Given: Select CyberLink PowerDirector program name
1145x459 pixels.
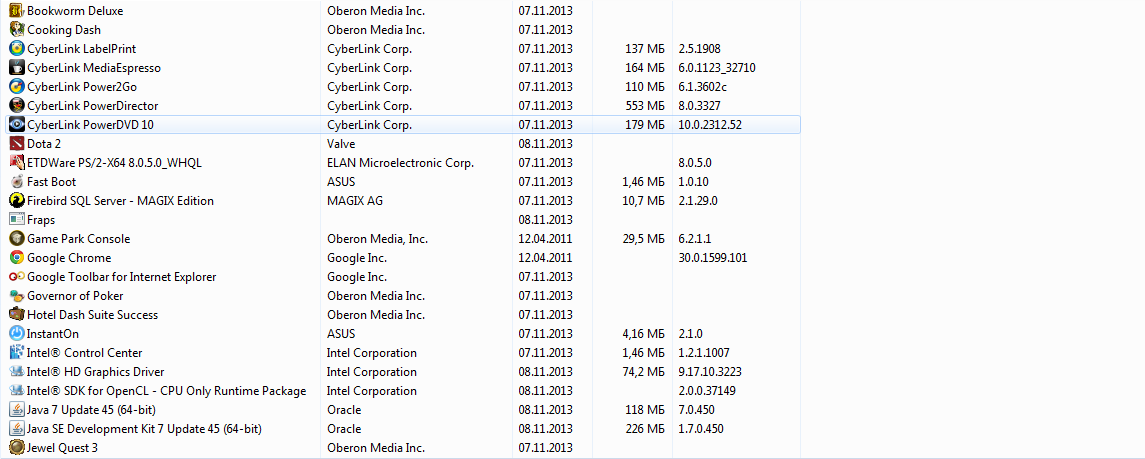Looking at the screenshot, I should point(93,106).
